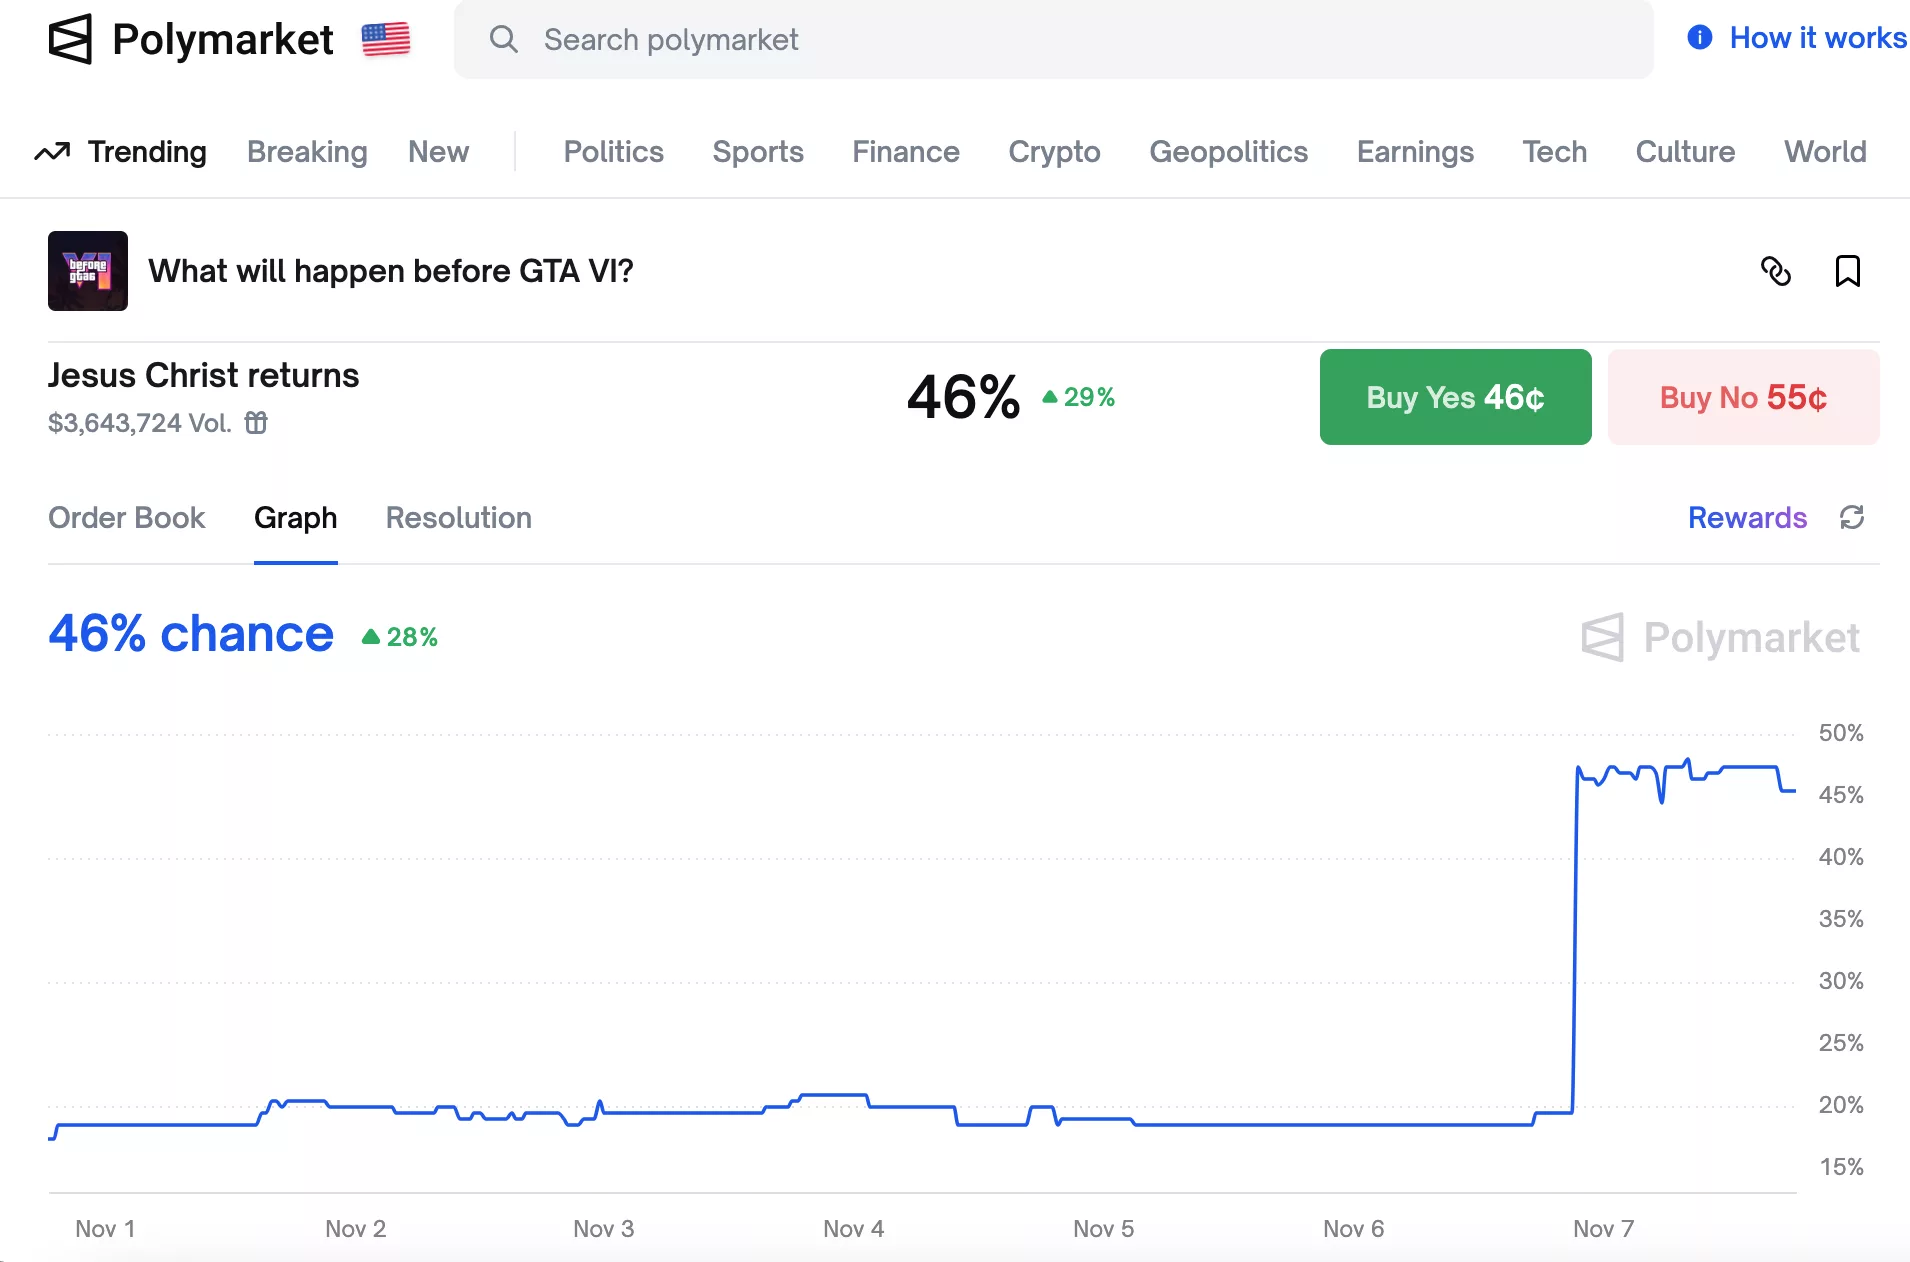Open the Rewards link
Screen dimensions: 1910x1262
pyautogui.click(x=1747, y=517)
